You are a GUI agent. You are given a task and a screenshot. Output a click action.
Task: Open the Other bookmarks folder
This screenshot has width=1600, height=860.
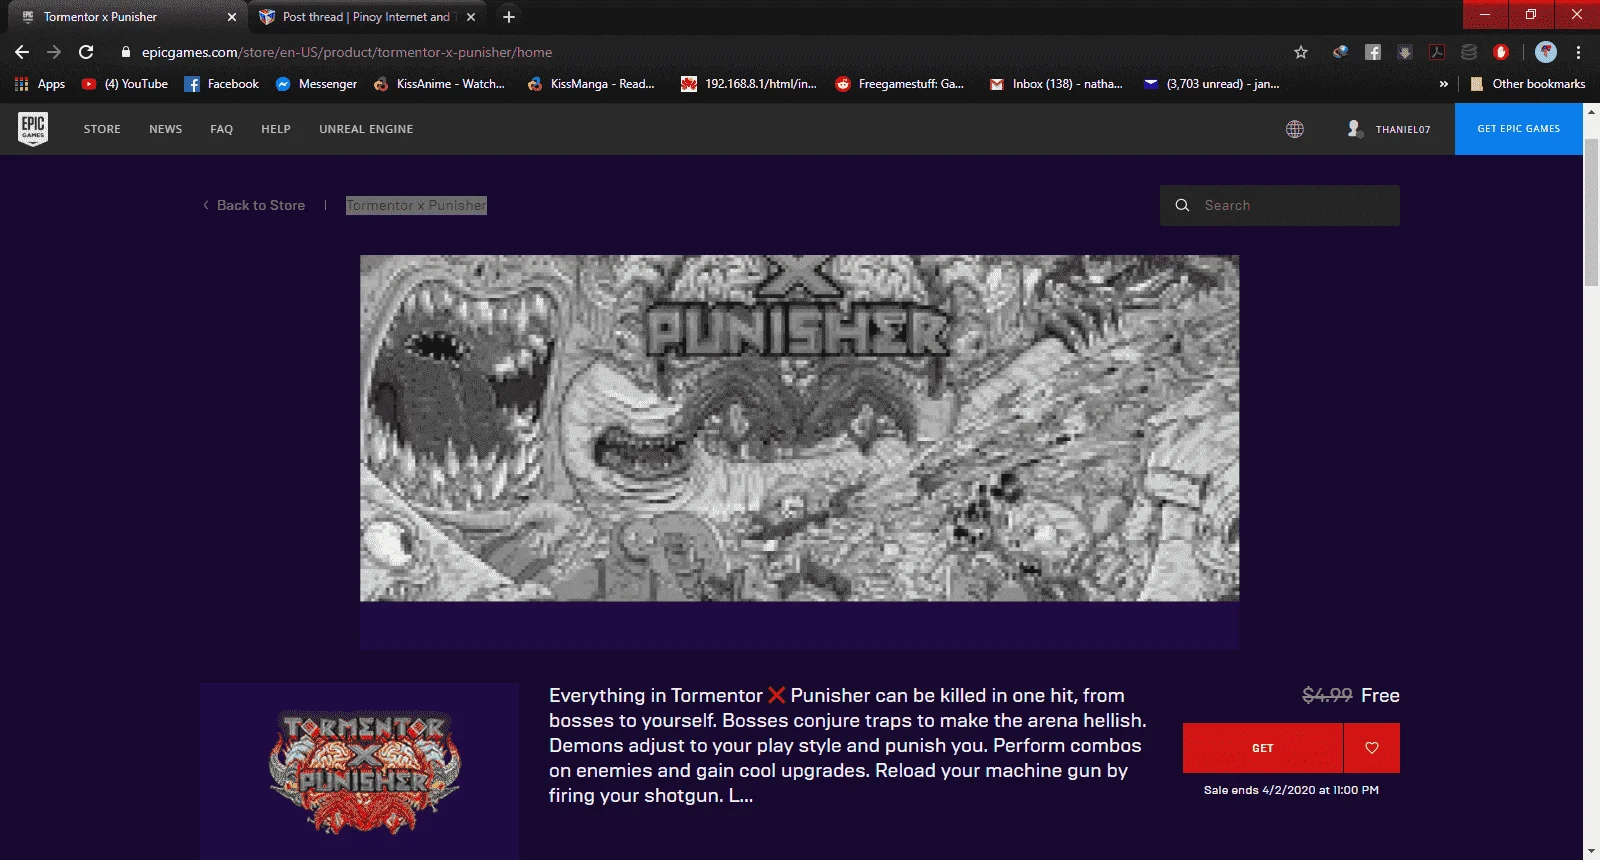coord(1527,84)
